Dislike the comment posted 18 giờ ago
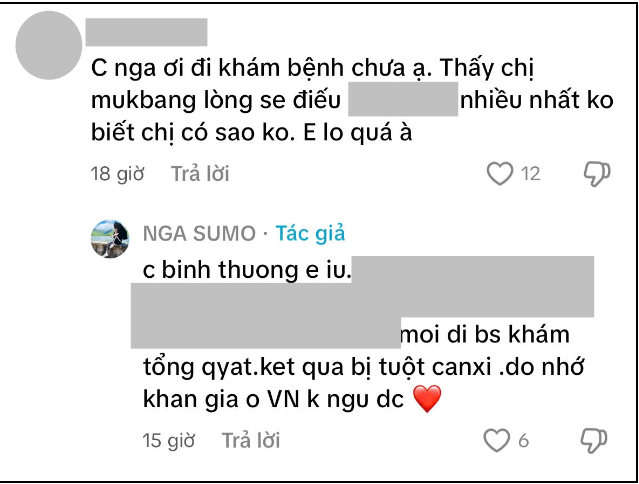The height and width of the screenshot is (484, 639). click(x=597, y=174)
